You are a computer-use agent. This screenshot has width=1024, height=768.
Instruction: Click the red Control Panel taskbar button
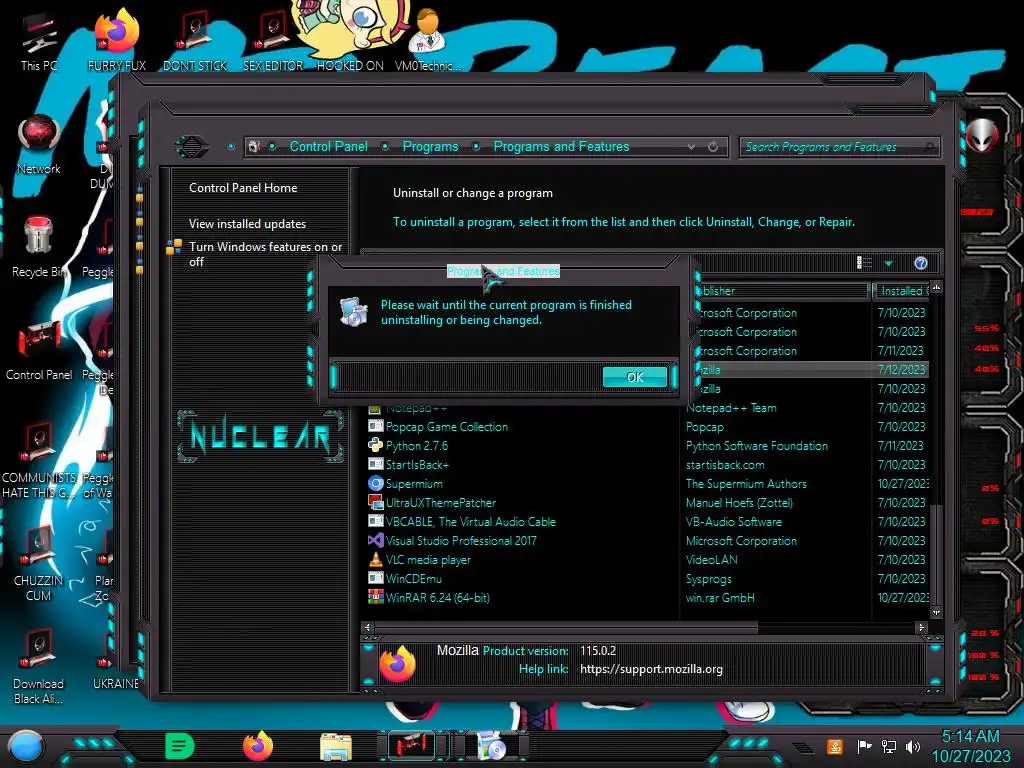(411, 745)
